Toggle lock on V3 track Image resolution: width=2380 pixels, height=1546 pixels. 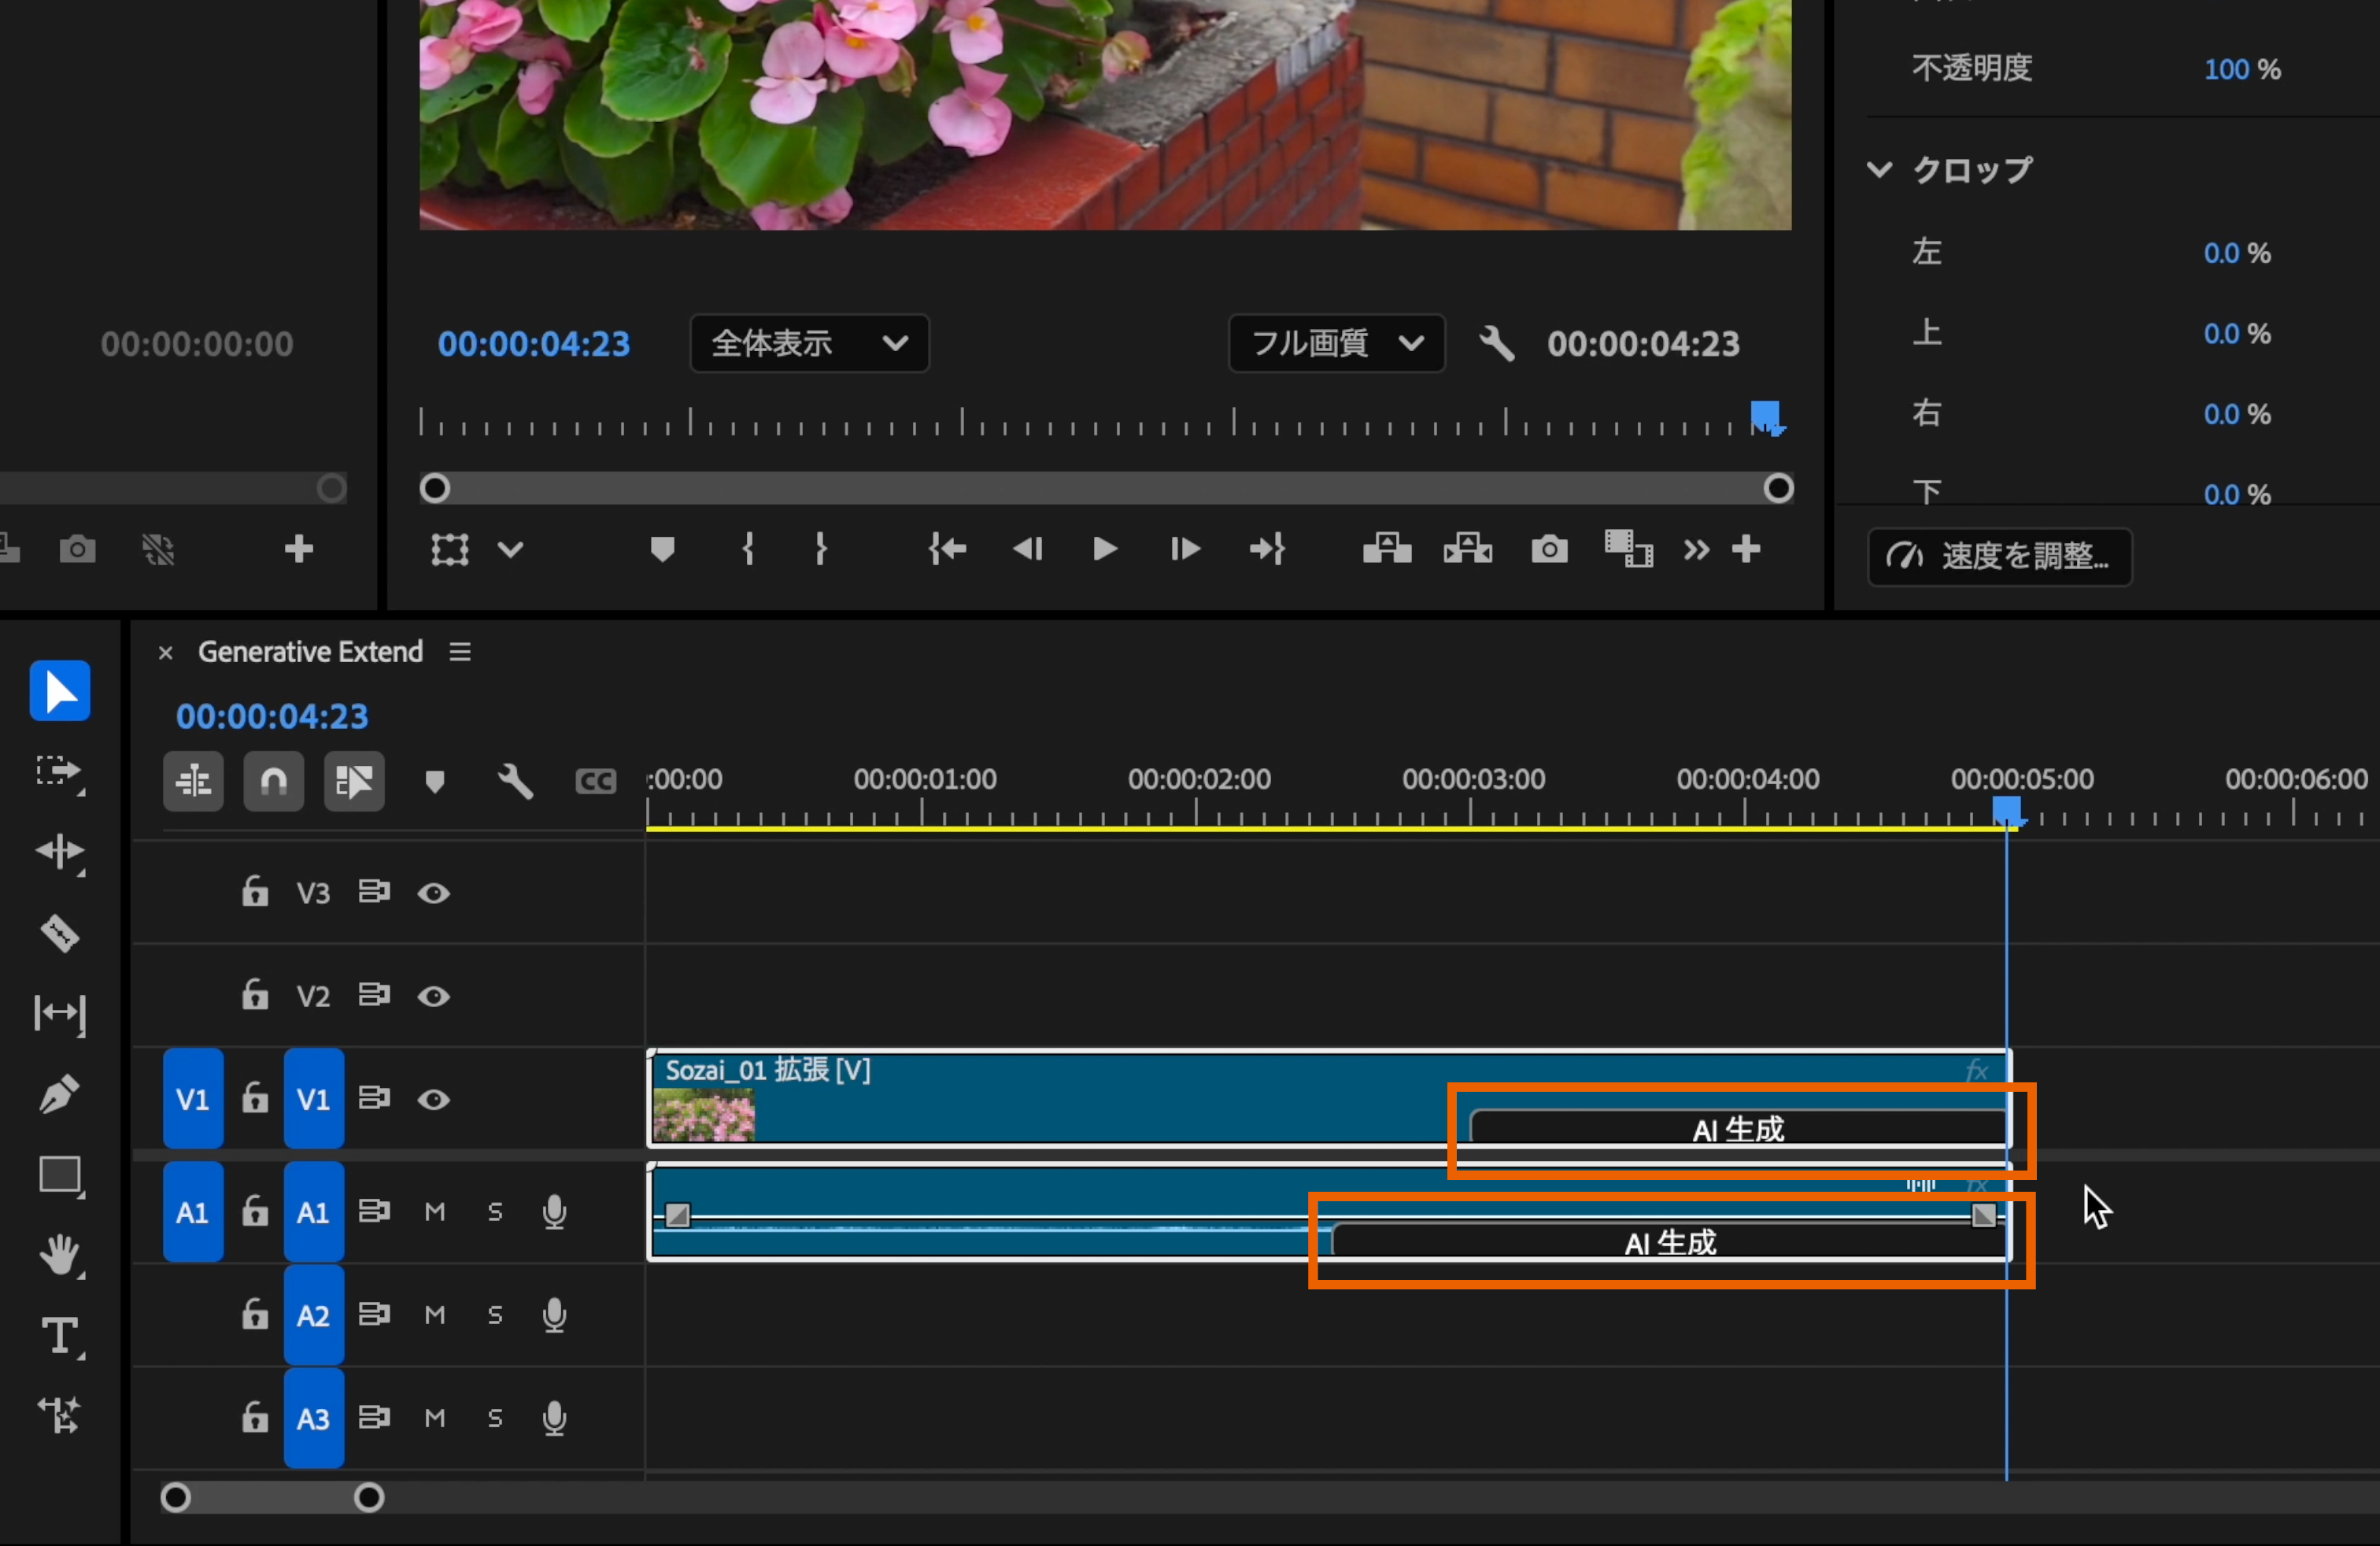(255, 892)
